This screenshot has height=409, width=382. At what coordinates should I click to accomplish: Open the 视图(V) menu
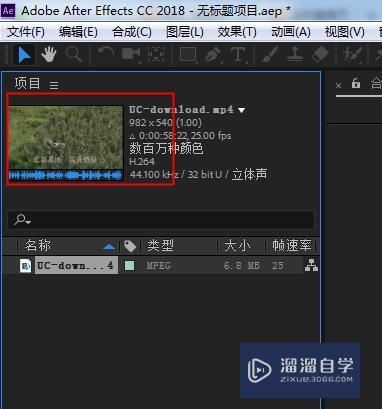(x=345, y=32)
